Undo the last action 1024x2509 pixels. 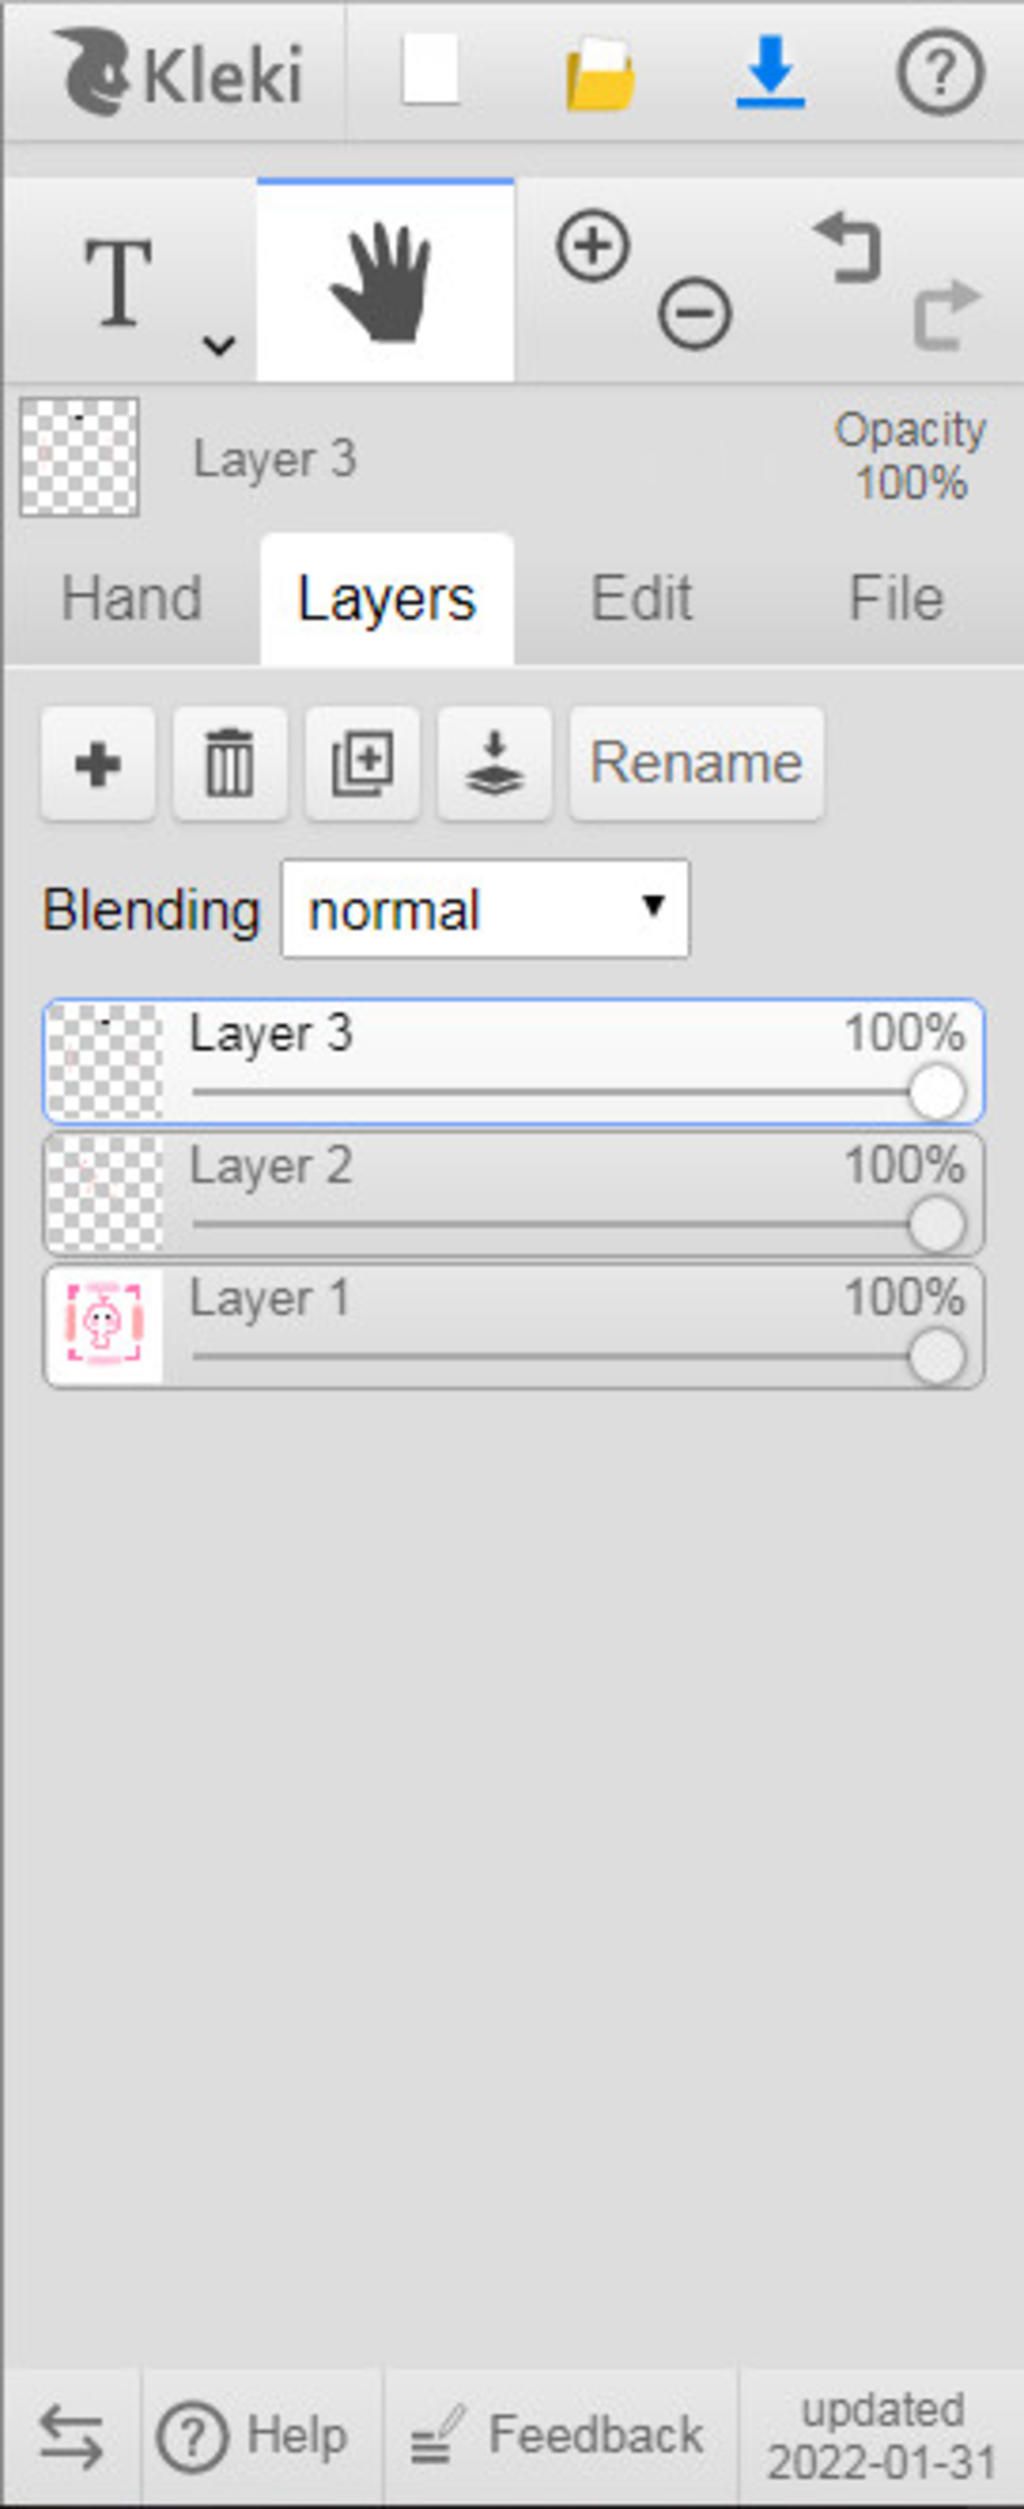tap(849, 246)
